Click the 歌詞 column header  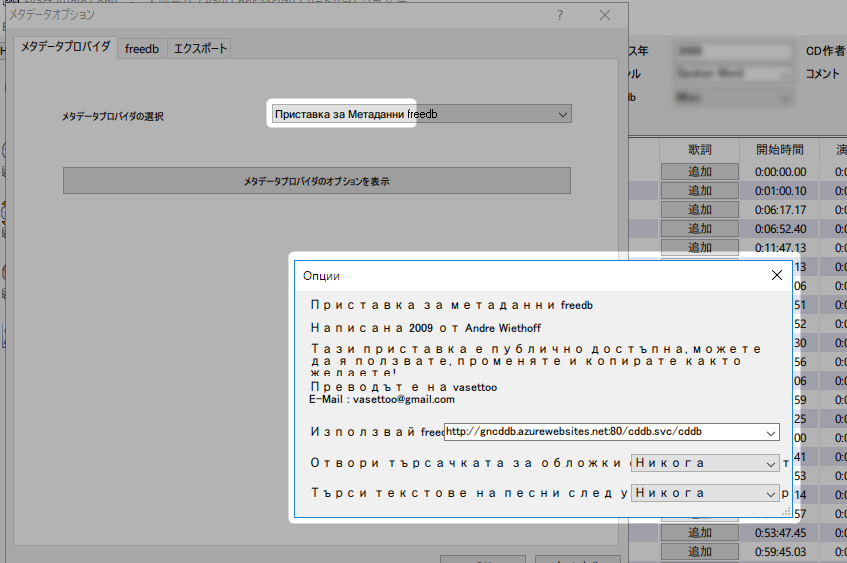tap(700, 150)
